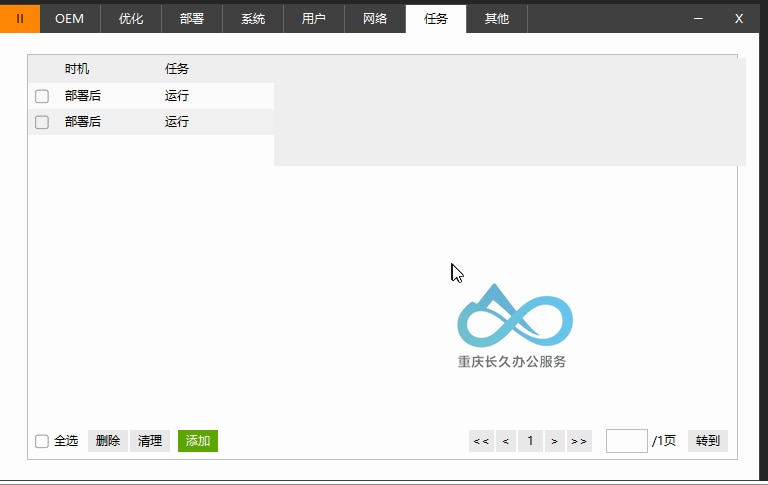
Task: Tick the second 部署后 row checkbox
Action: [x=42, y=122]
